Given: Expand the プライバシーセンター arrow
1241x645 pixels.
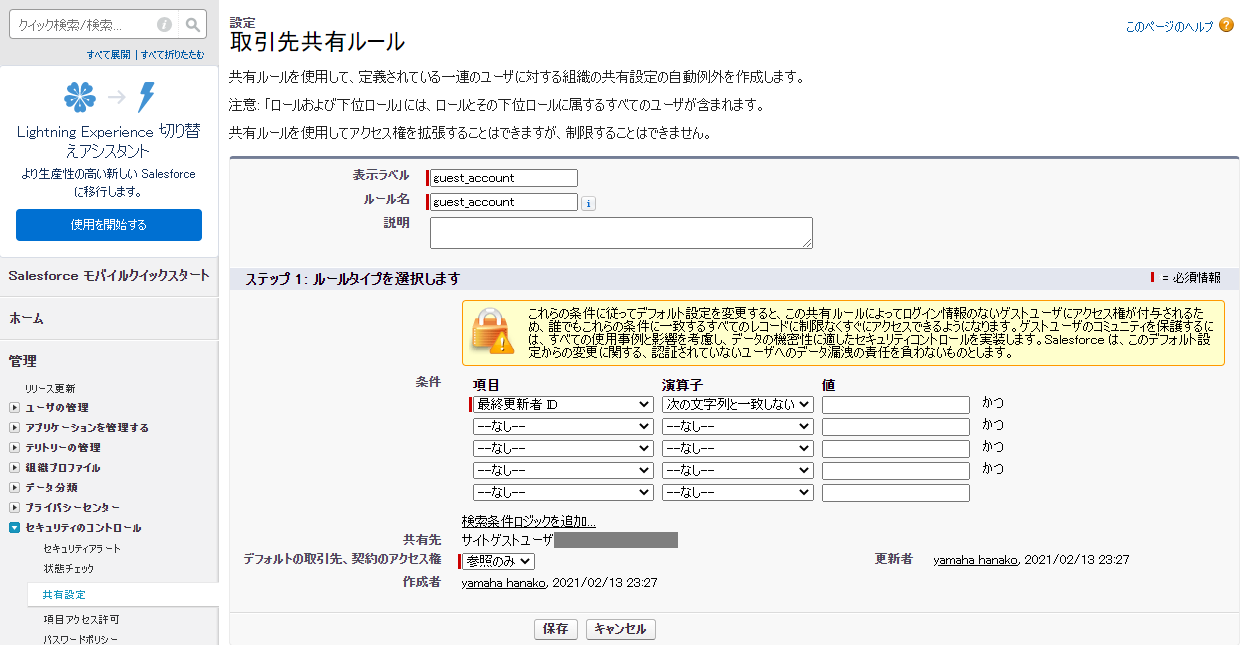Looking at the screenshot, I should [x=14, y=508].
